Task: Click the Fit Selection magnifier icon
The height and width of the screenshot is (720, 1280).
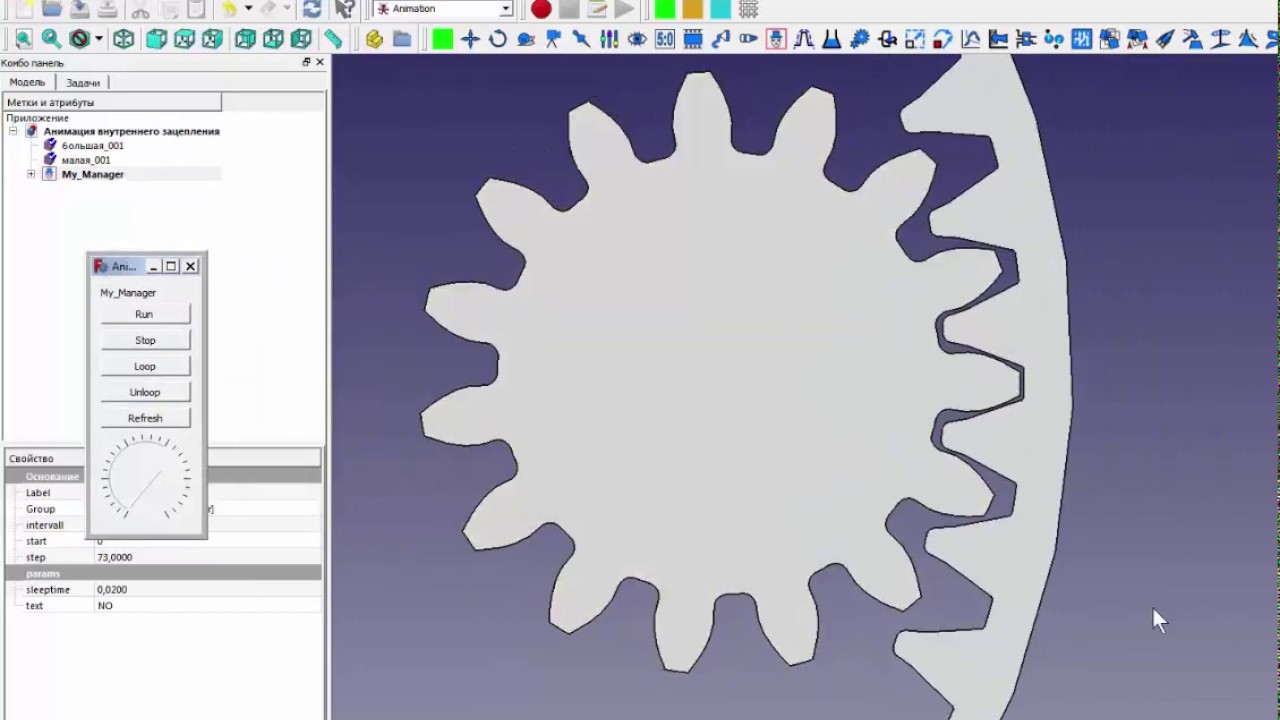Action: (51, 39)
